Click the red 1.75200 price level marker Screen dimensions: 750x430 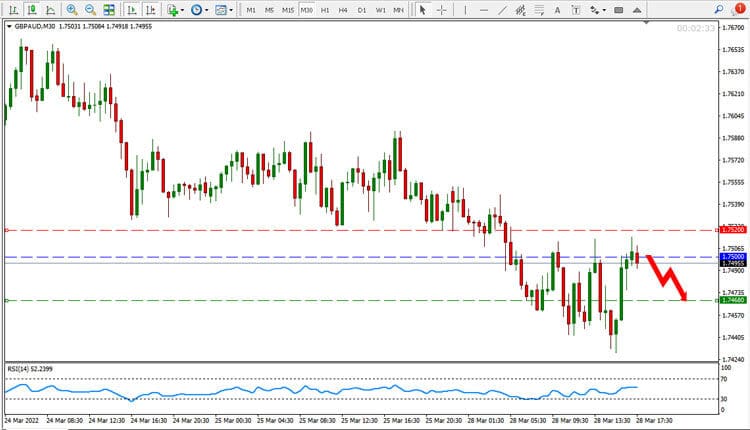coord(731,229)
